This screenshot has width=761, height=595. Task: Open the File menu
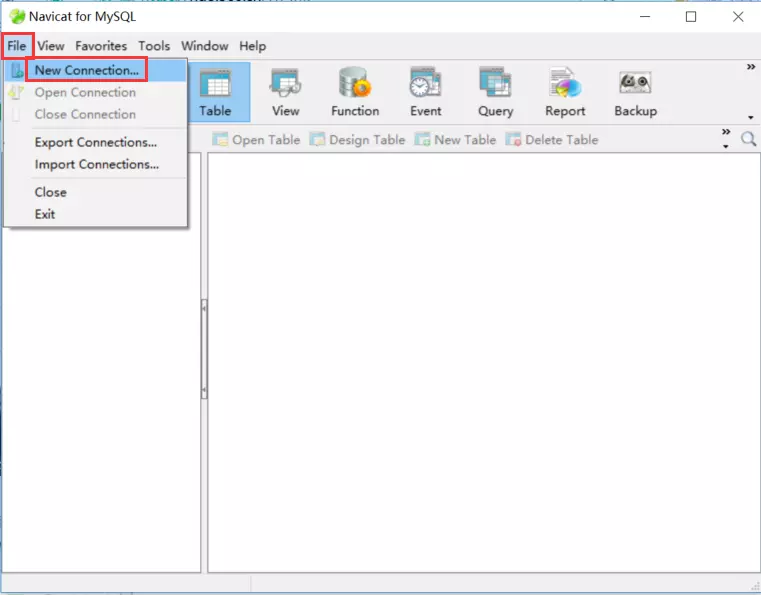point(17,46)
